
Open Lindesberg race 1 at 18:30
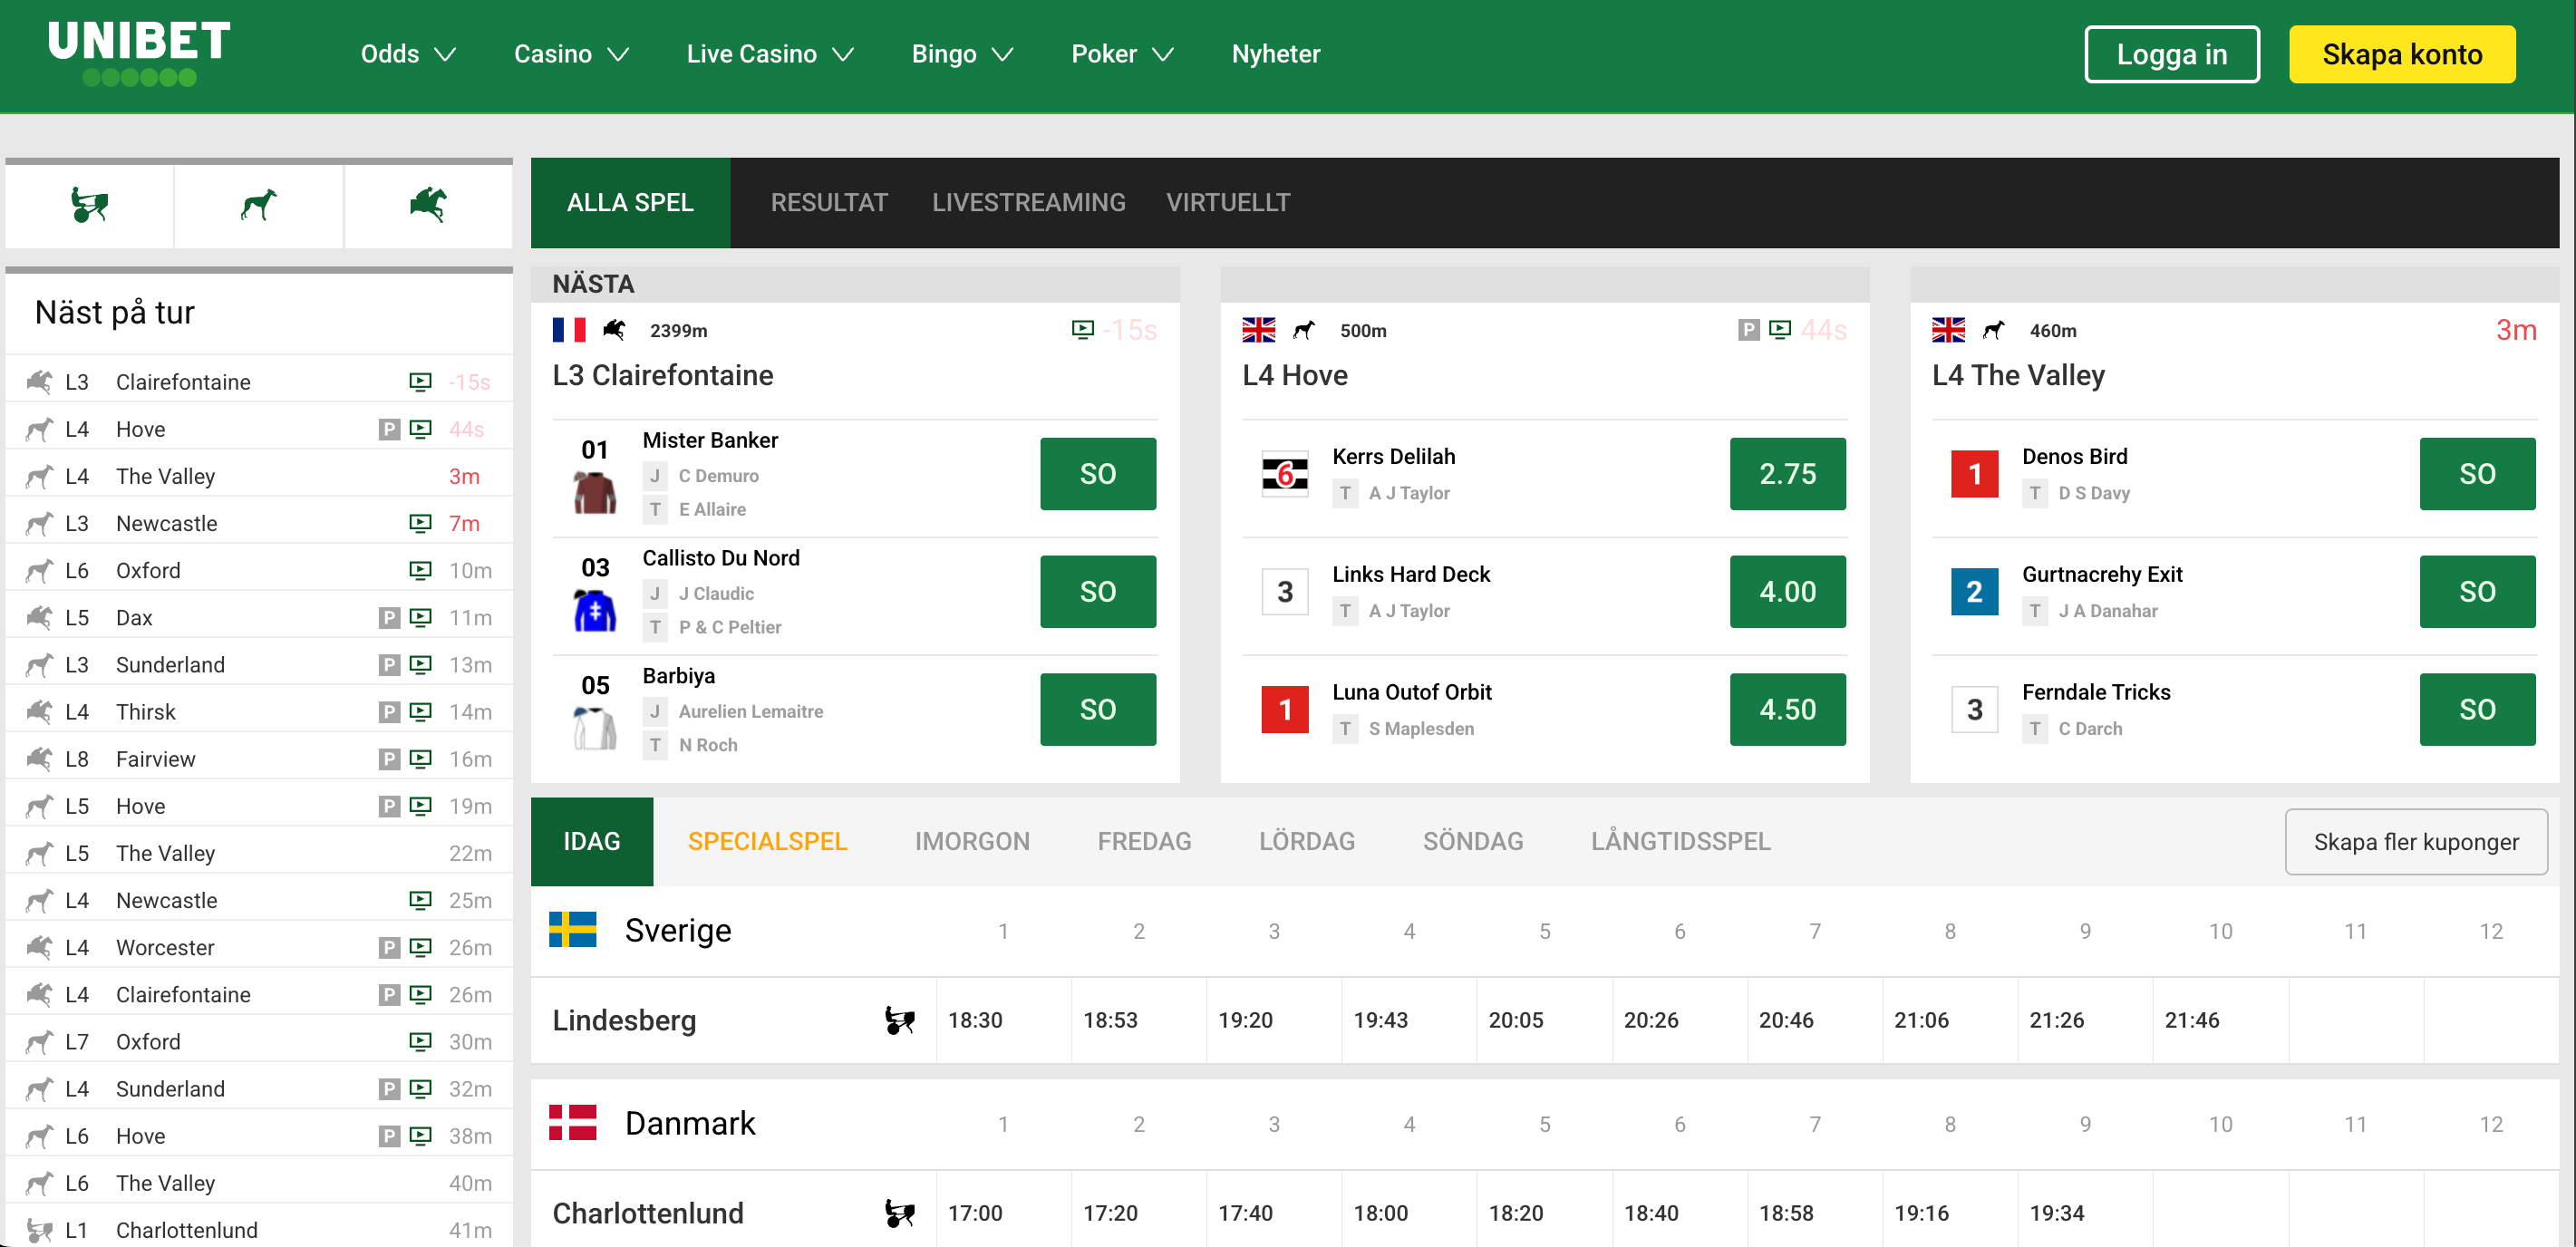[1003, 1020]
